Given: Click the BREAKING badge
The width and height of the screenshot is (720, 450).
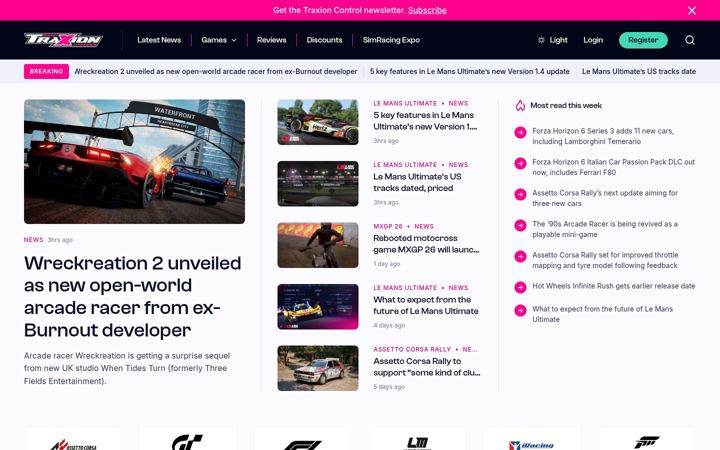Looking at the screenshot, I should [46, 71].
